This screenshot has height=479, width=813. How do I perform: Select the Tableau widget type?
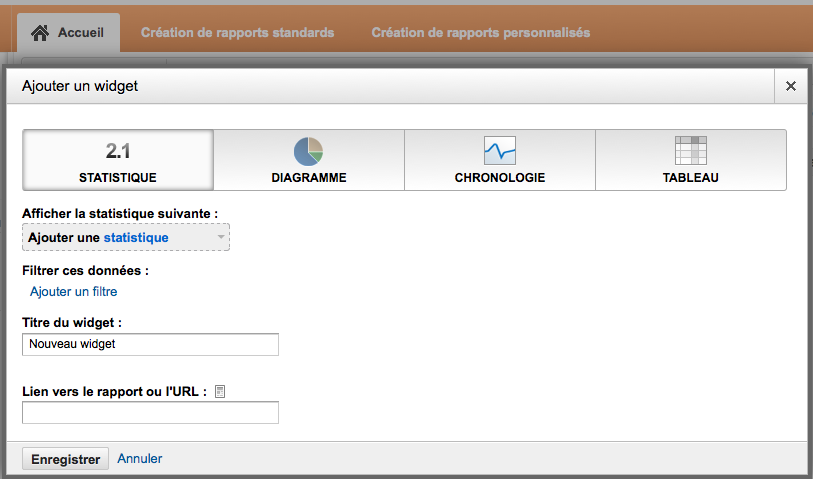tap(691, 160)
